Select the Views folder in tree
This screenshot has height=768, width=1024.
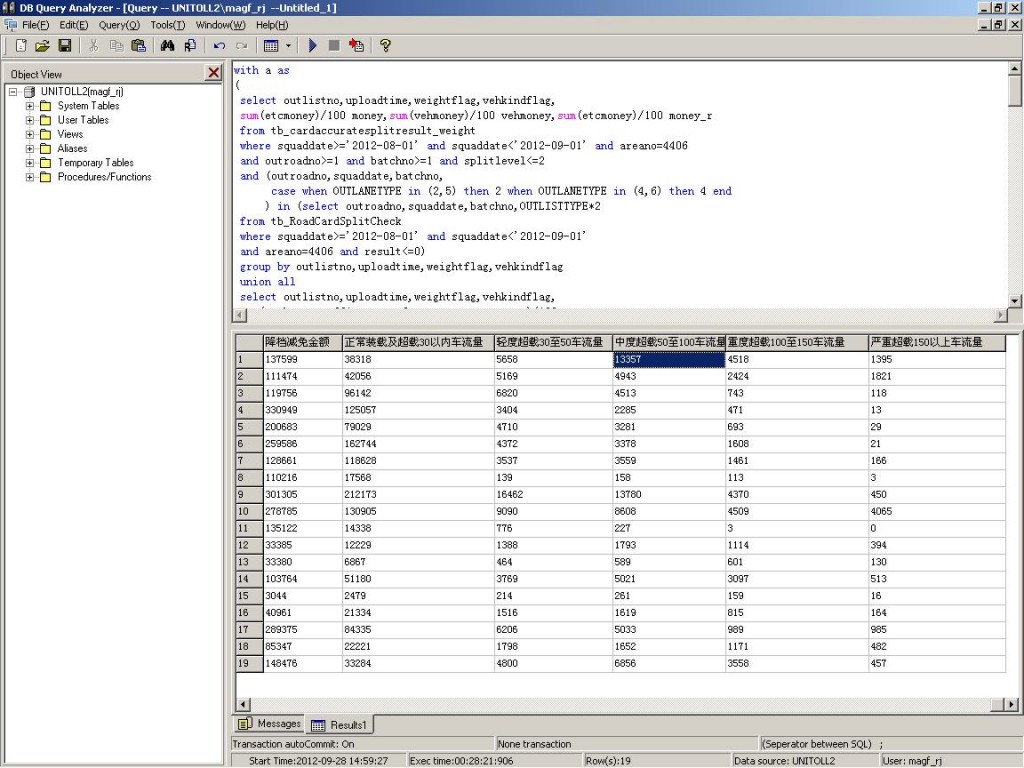pyautogui.click(x=70, y=134)
